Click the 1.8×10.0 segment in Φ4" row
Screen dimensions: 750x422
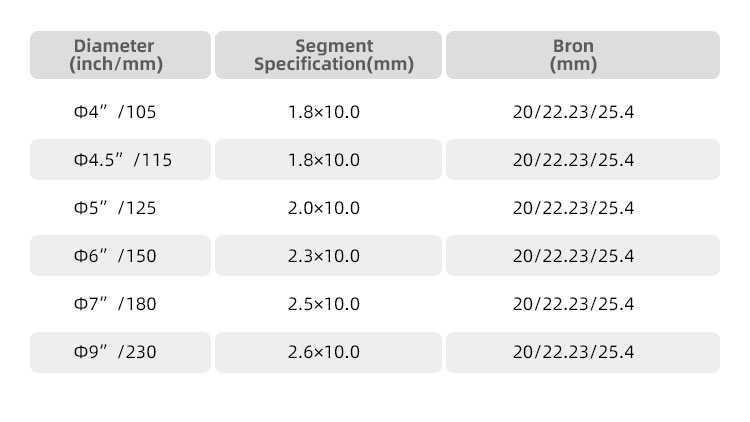[324, 112]
